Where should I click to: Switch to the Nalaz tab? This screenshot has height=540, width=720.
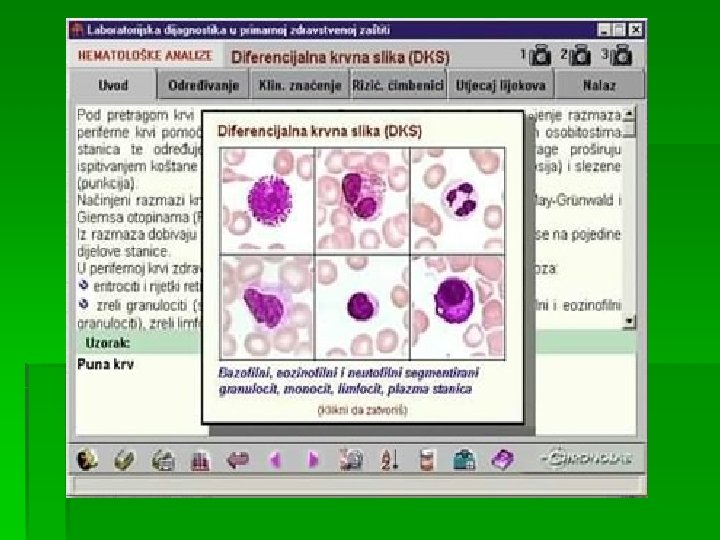pyautogui.click(x=599, y=85)
